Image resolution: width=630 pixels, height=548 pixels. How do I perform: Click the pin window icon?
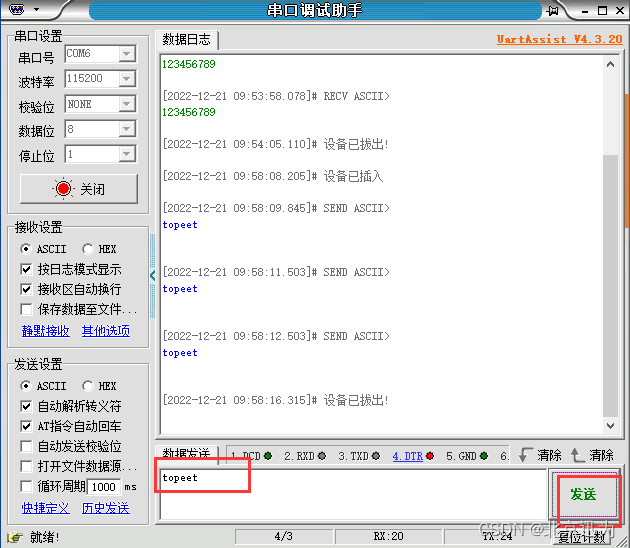coord(553,10)
